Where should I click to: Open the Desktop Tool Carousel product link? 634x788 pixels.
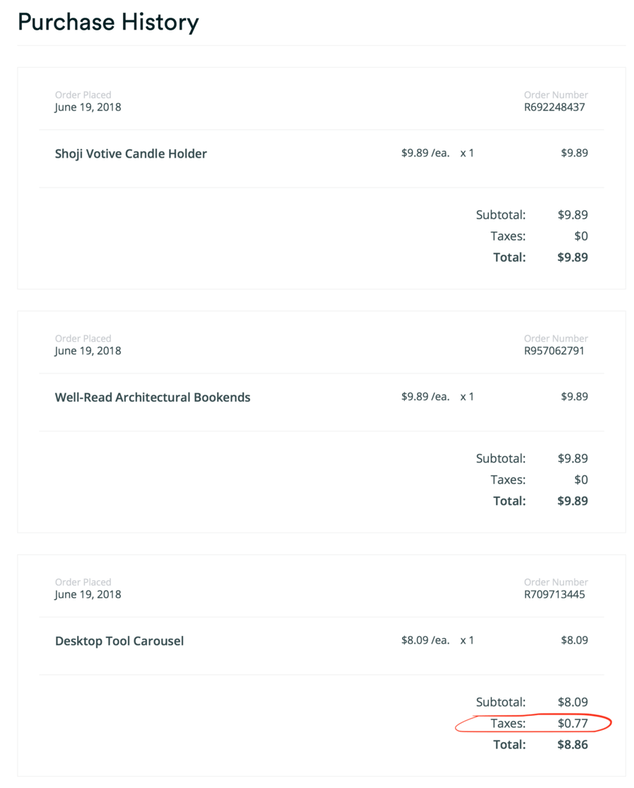pos(119,641)
